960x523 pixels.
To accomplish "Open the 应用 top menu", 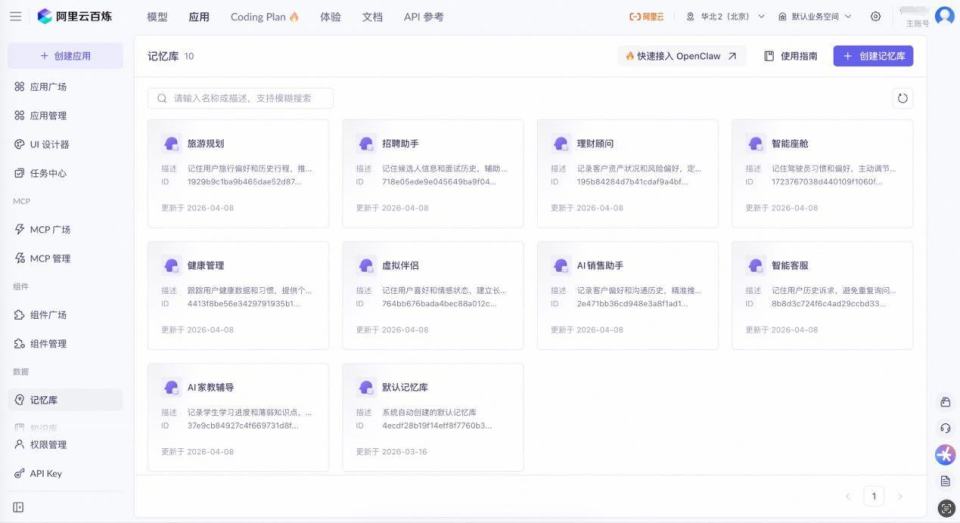I will pyautogui.click(x=199, y=17).
